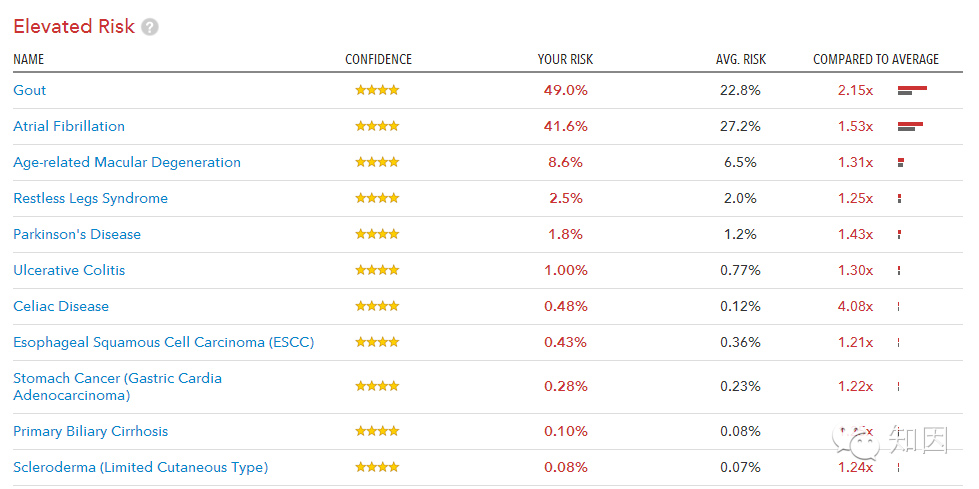
Task: Open Stomach Cancer (Gastric Cardia Adenocarcinoma) link
Action: (x=117, y=386)
